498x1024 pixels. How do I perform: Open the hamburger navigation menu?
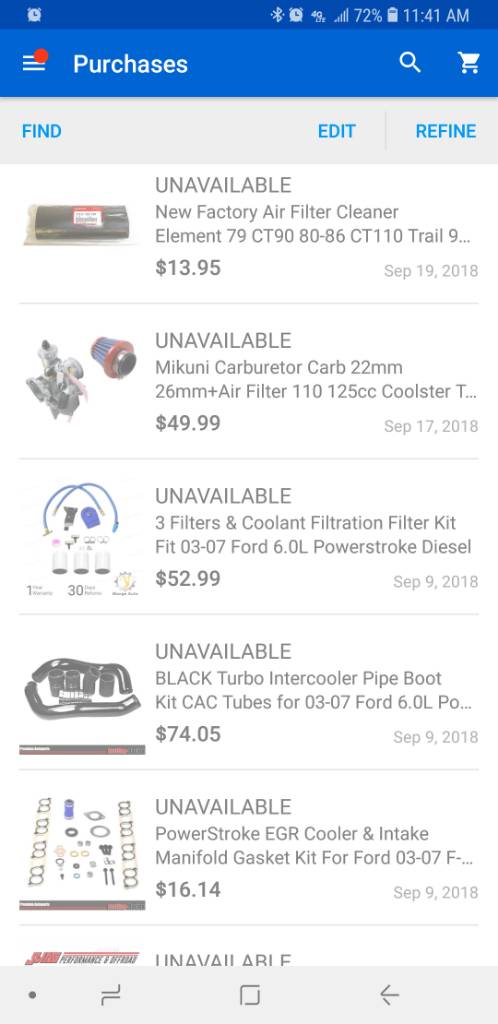pos(34,63)
